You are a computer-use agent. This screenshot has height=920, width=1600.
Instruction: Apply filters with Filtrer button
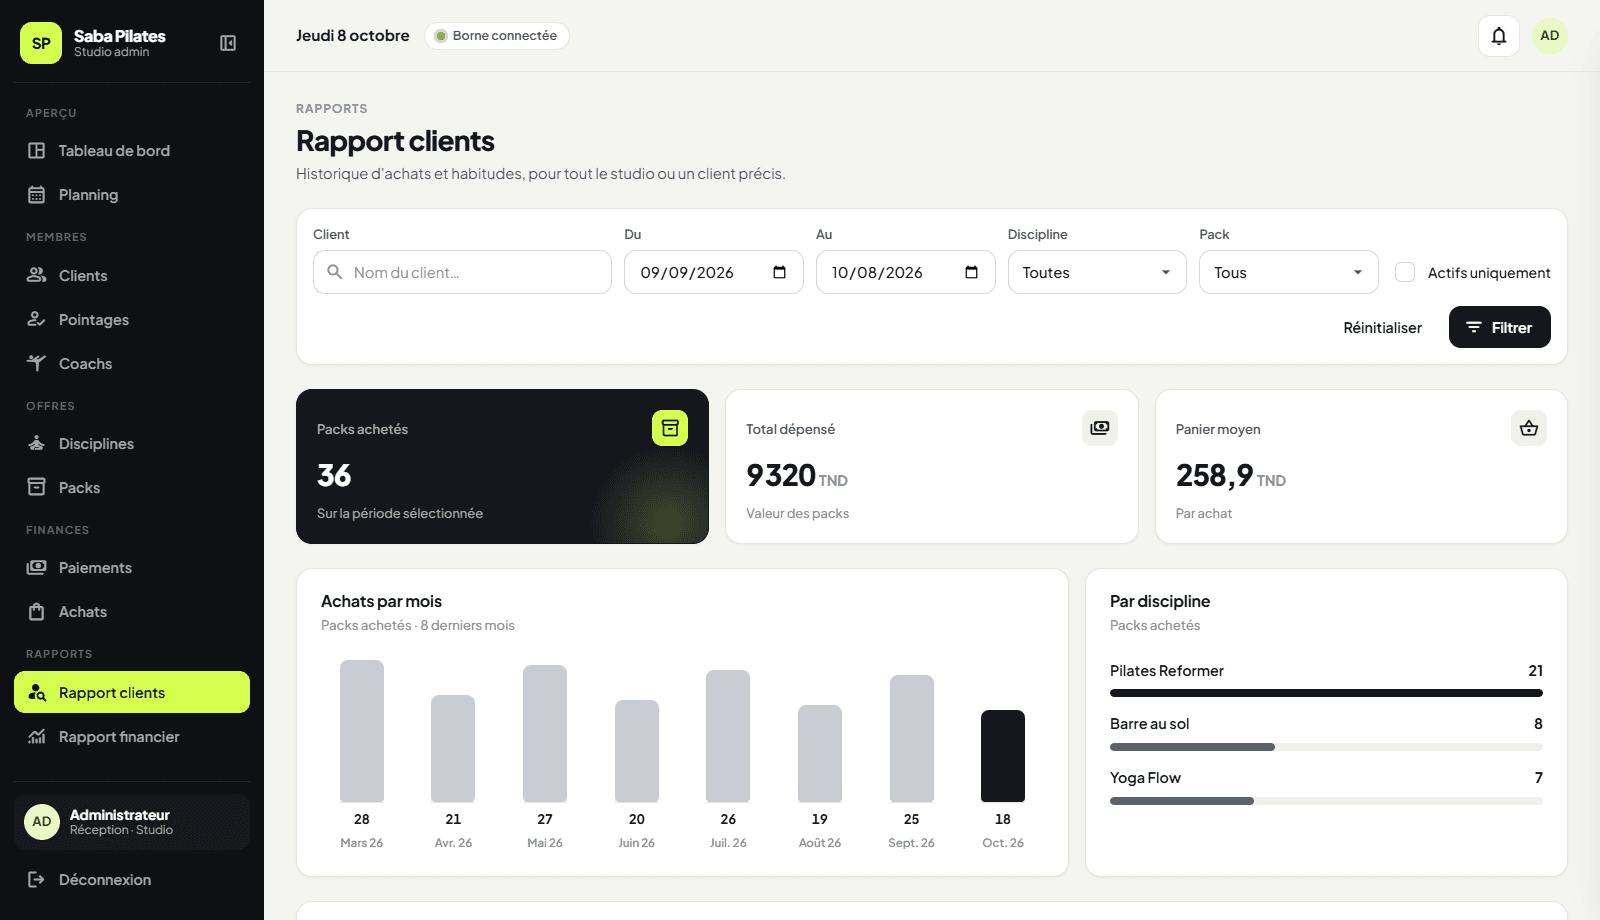(1499, 327)
